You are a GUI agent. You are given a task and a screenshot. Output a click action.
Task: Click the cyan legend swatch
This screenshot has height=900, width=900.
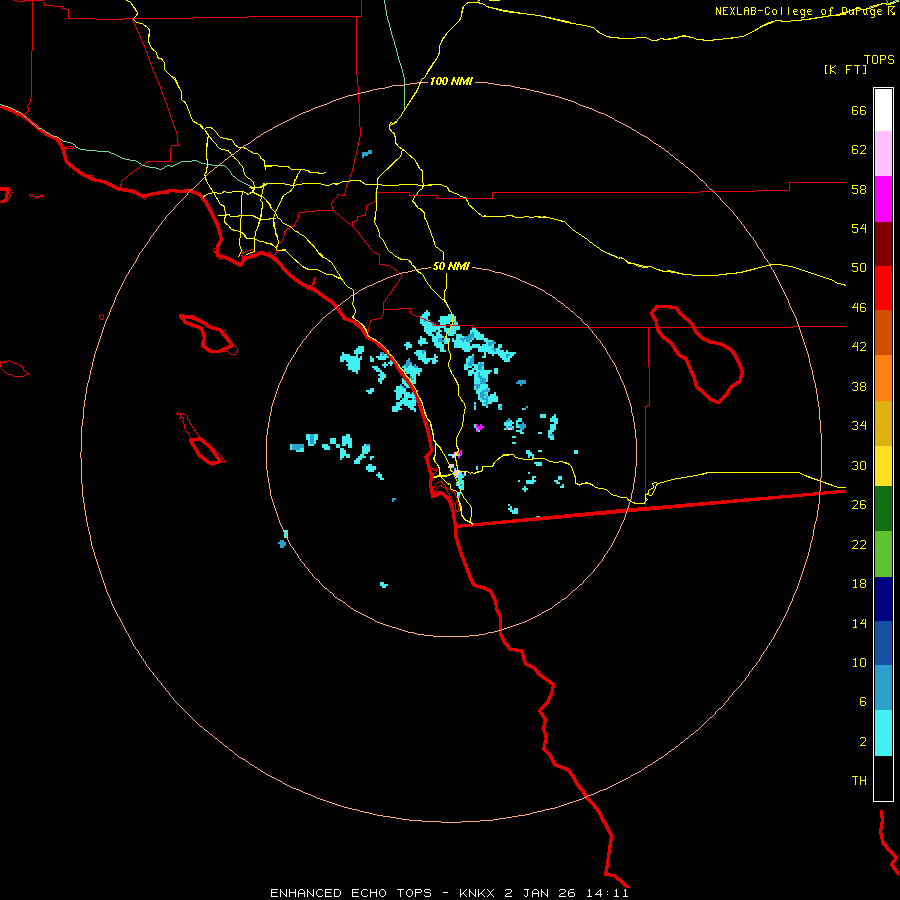pyautogui.click(x=883, y=733)
